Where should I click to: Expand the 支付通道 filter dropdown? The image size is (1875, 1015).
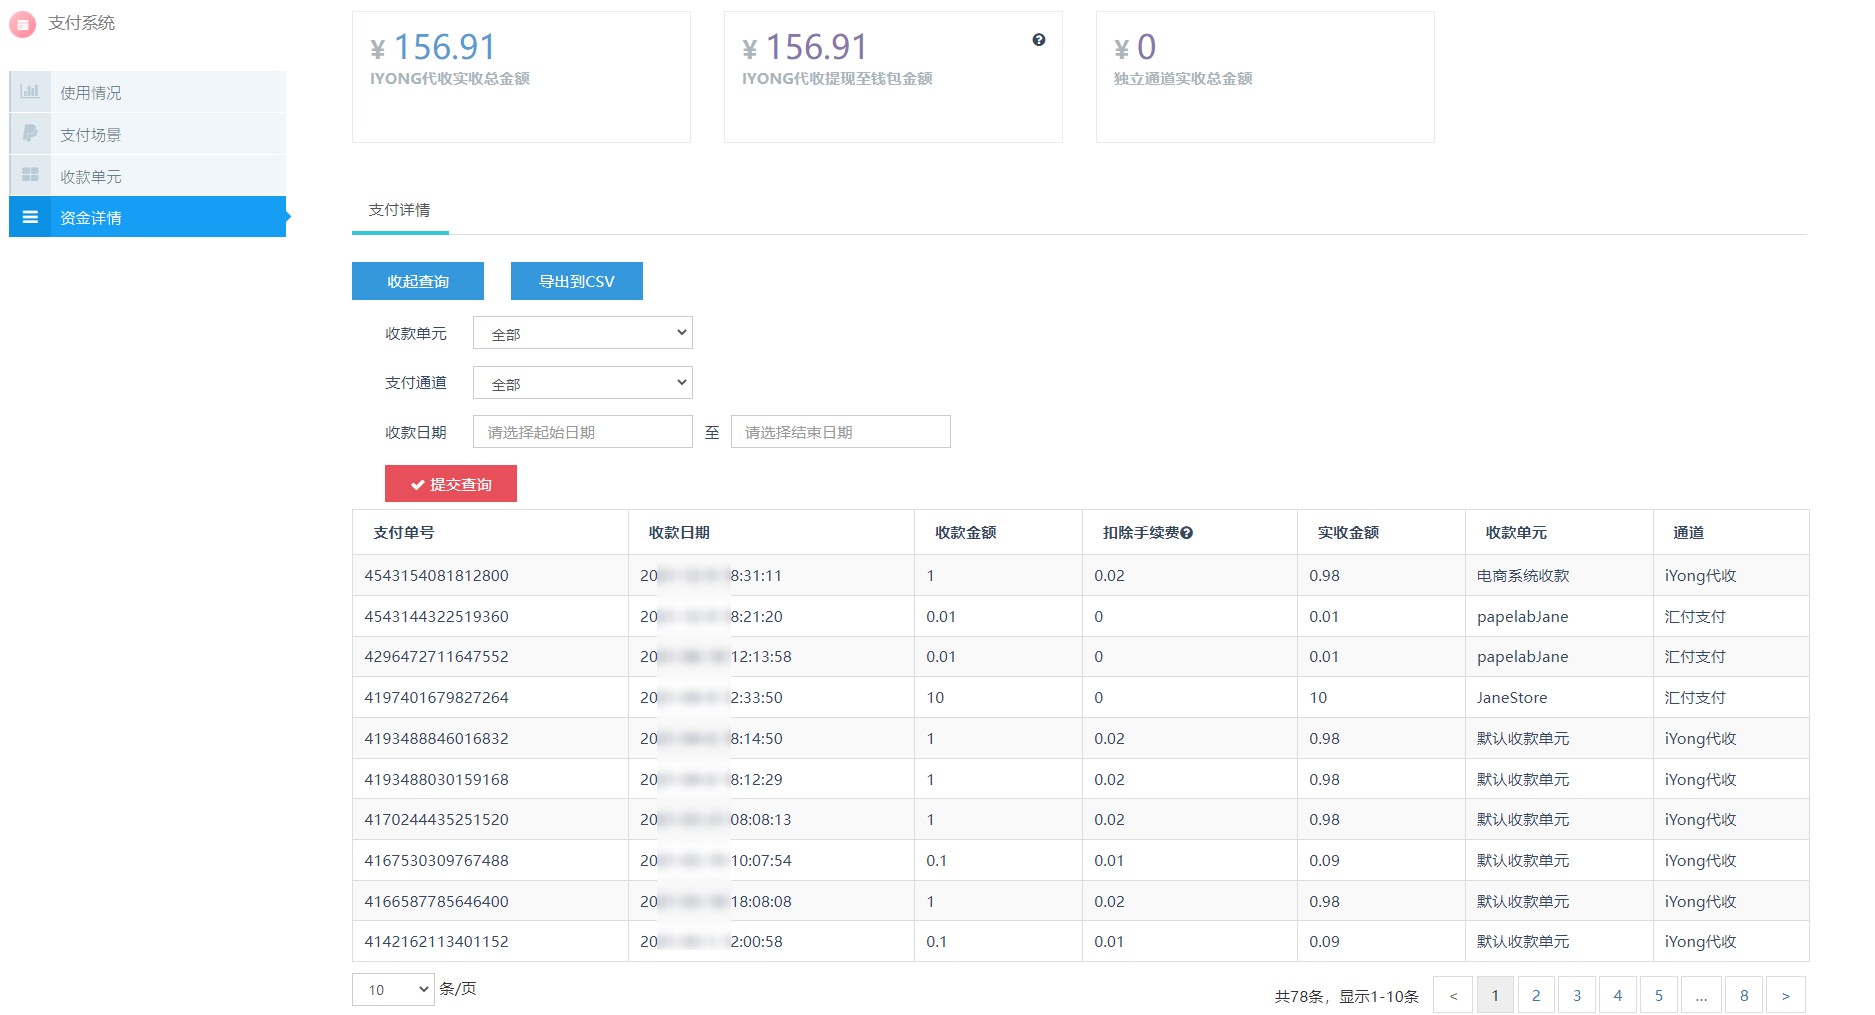583,383
